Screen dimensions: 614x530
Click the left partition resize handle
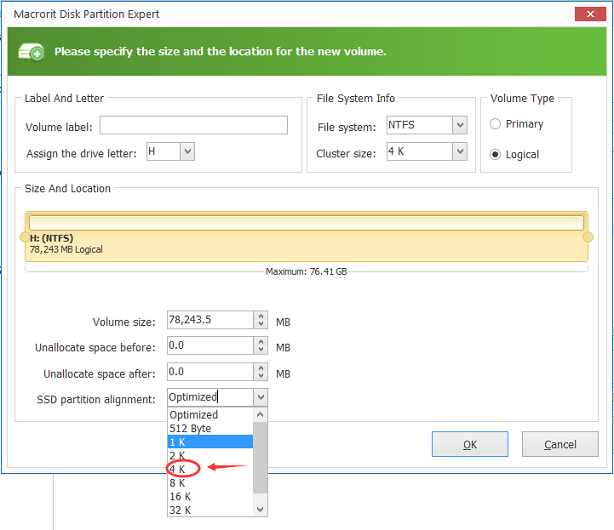(x=24, y=237)
